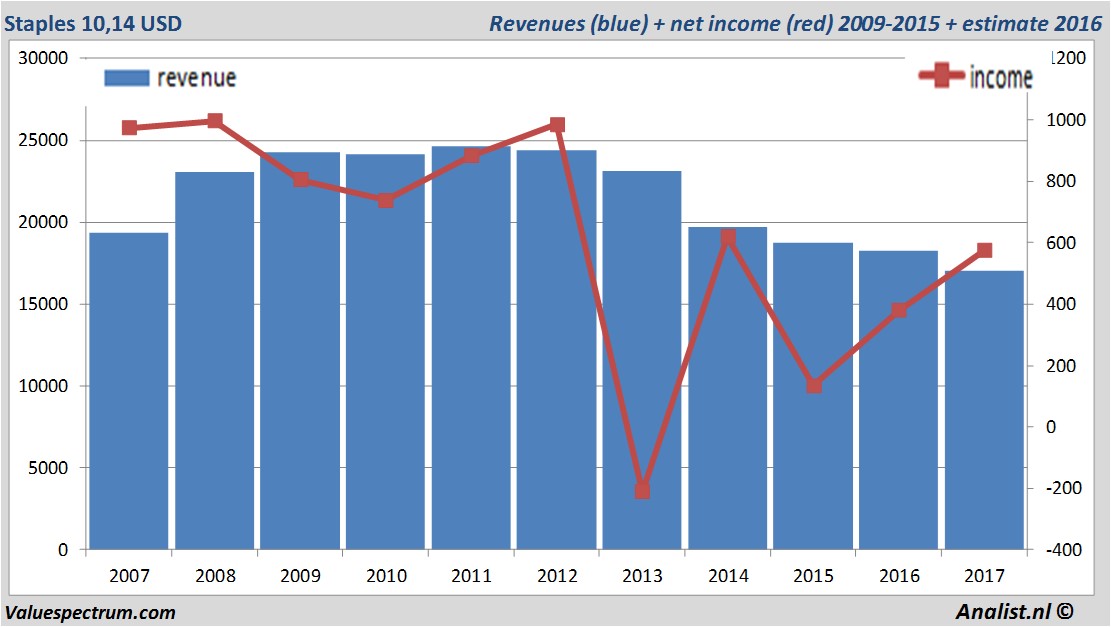Click the 2013 x-axis label
Screen dimensions: 1111x627
coord(642,575)
